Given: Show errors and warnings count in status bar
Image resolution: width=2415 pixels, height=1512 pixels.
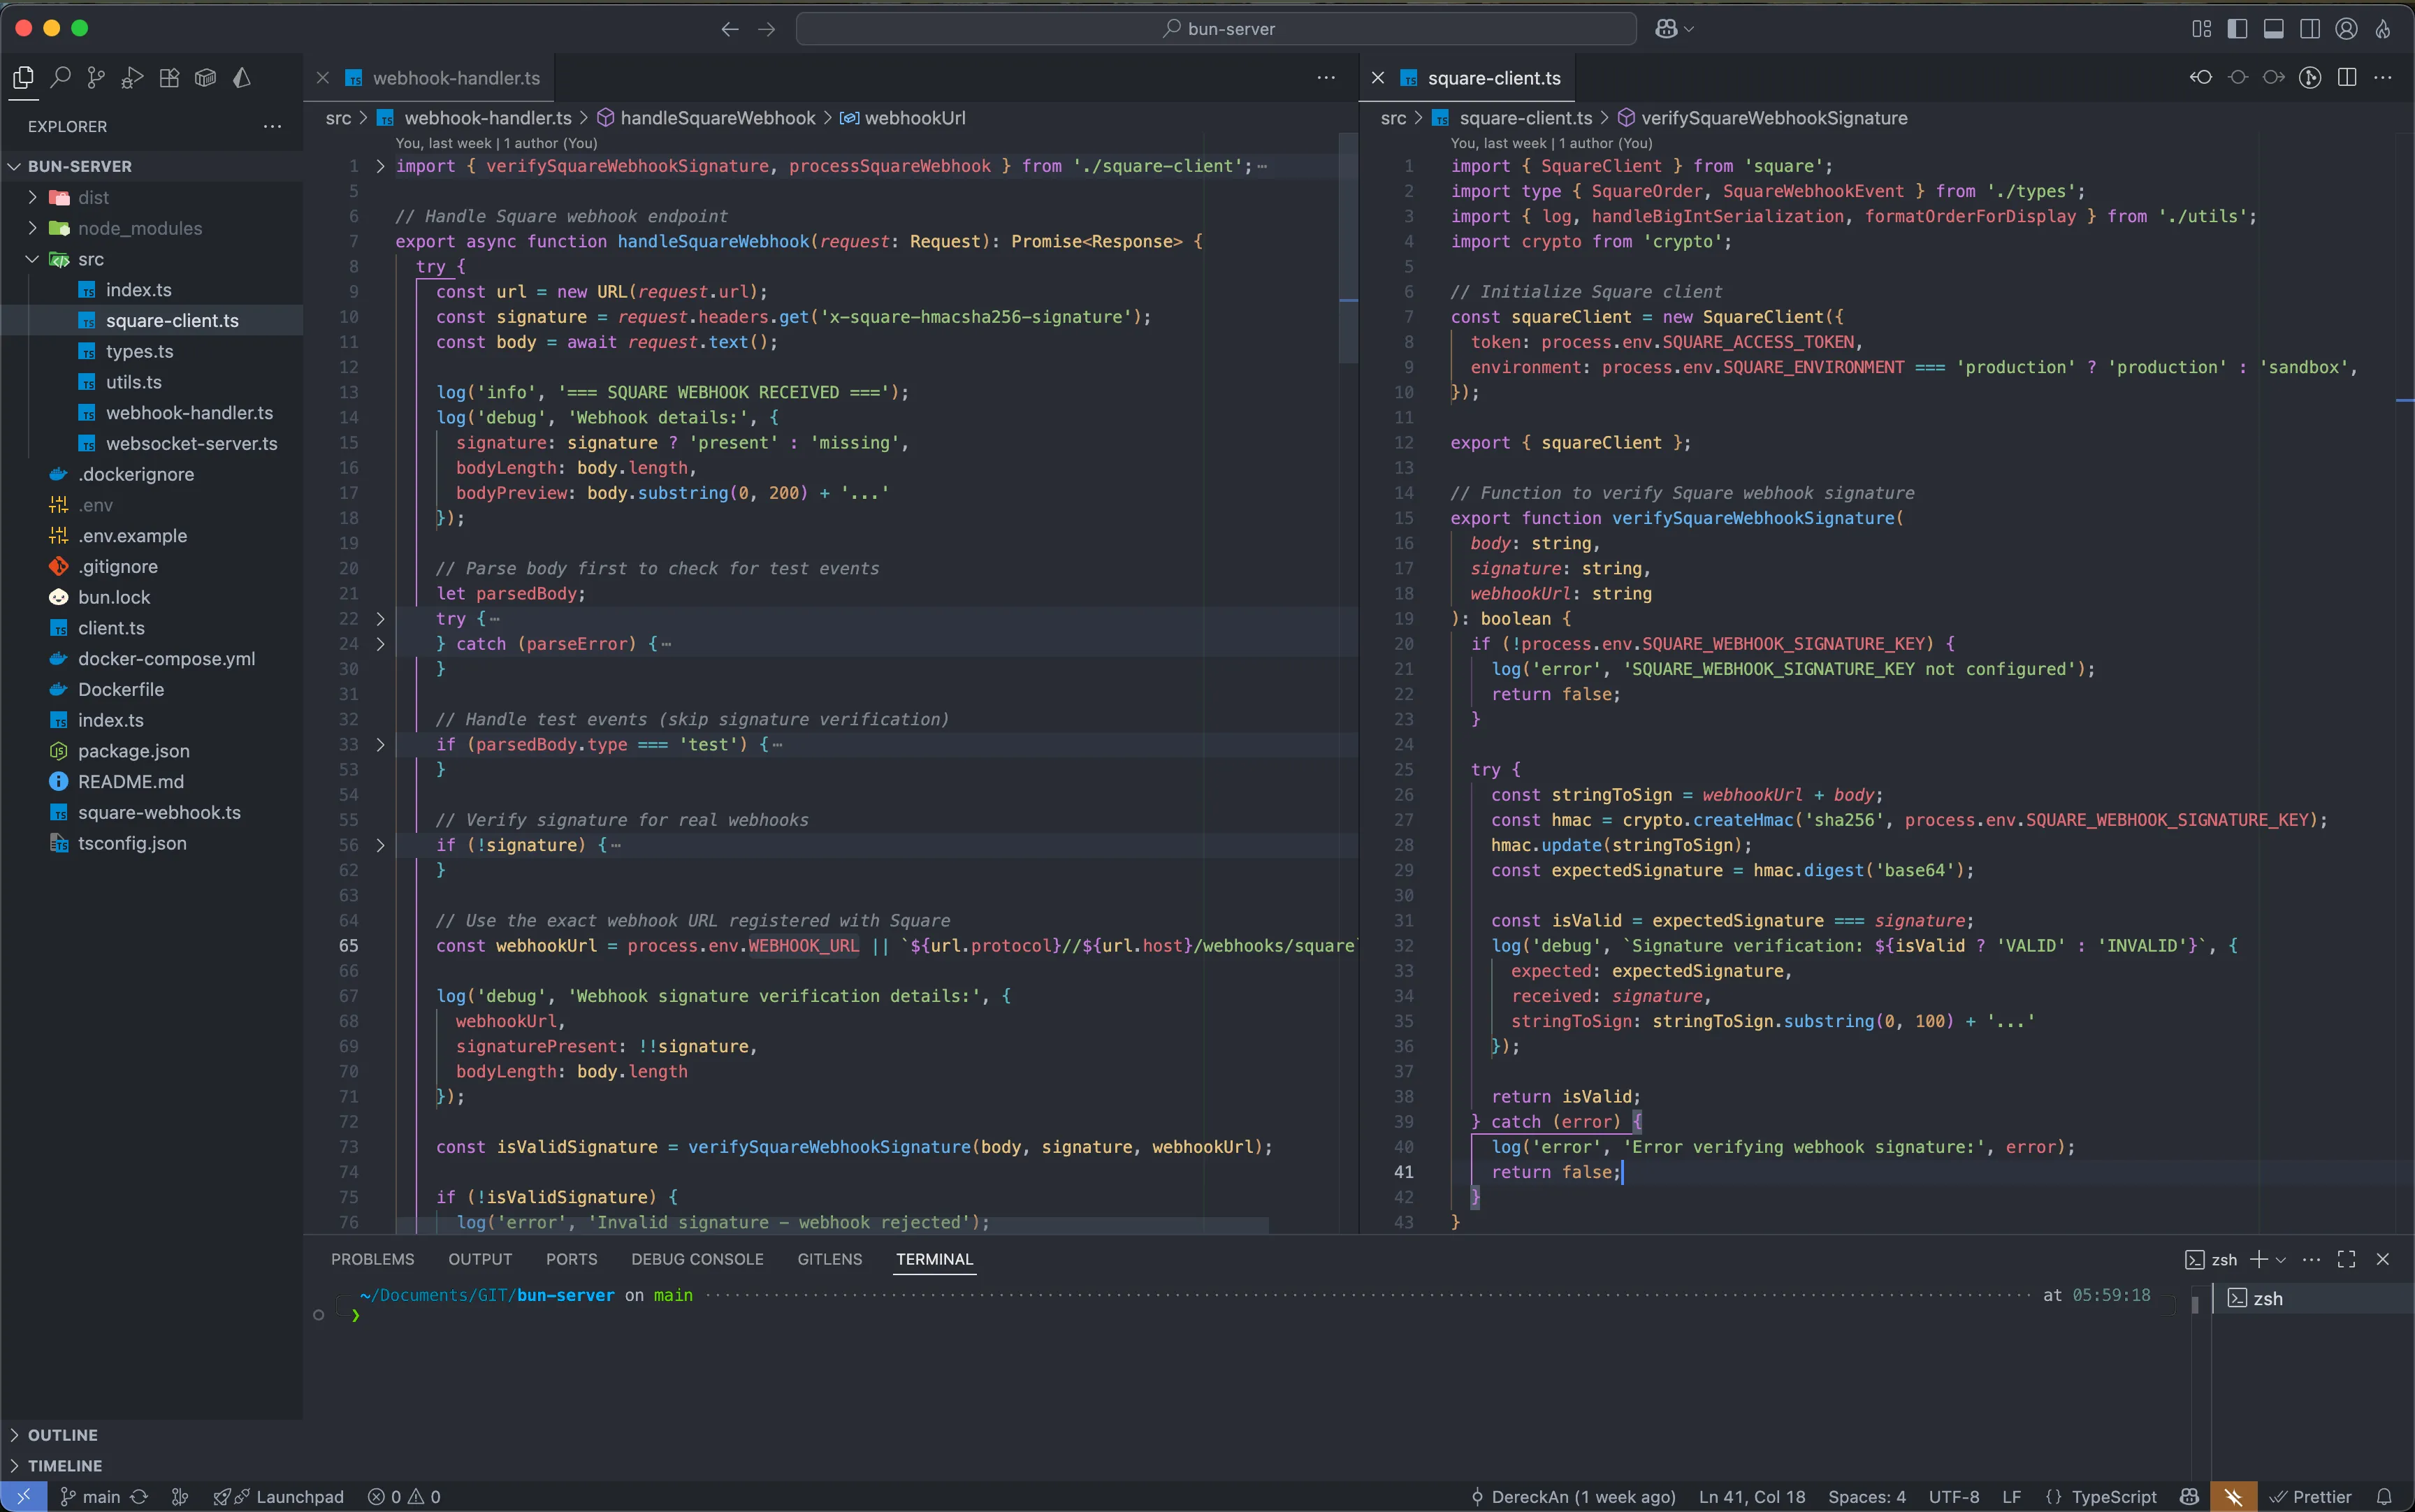Looking at the screenshot, I should pyautogui.click(x=404, y=1496).
